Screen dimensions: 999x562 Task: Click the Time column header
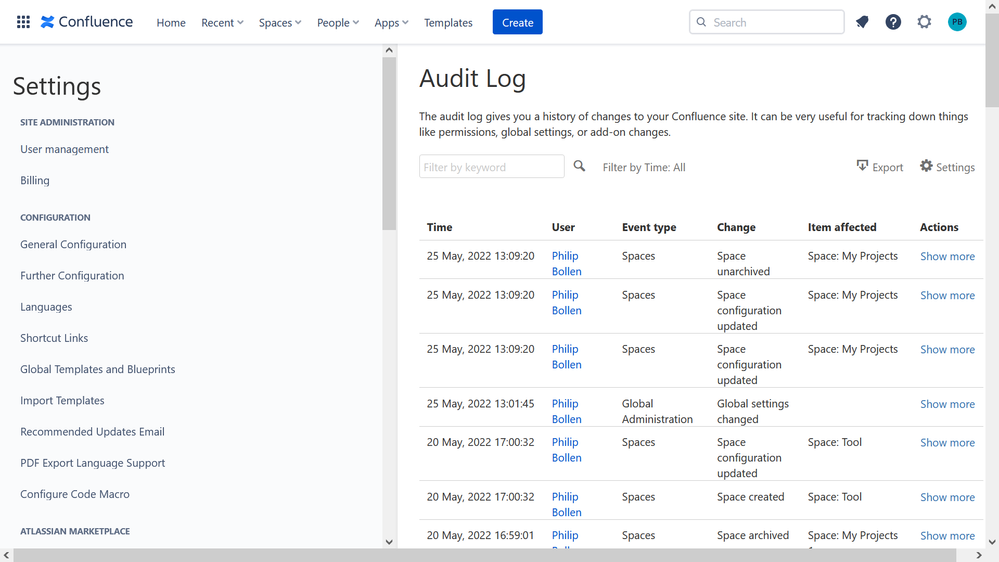[440, 227]
